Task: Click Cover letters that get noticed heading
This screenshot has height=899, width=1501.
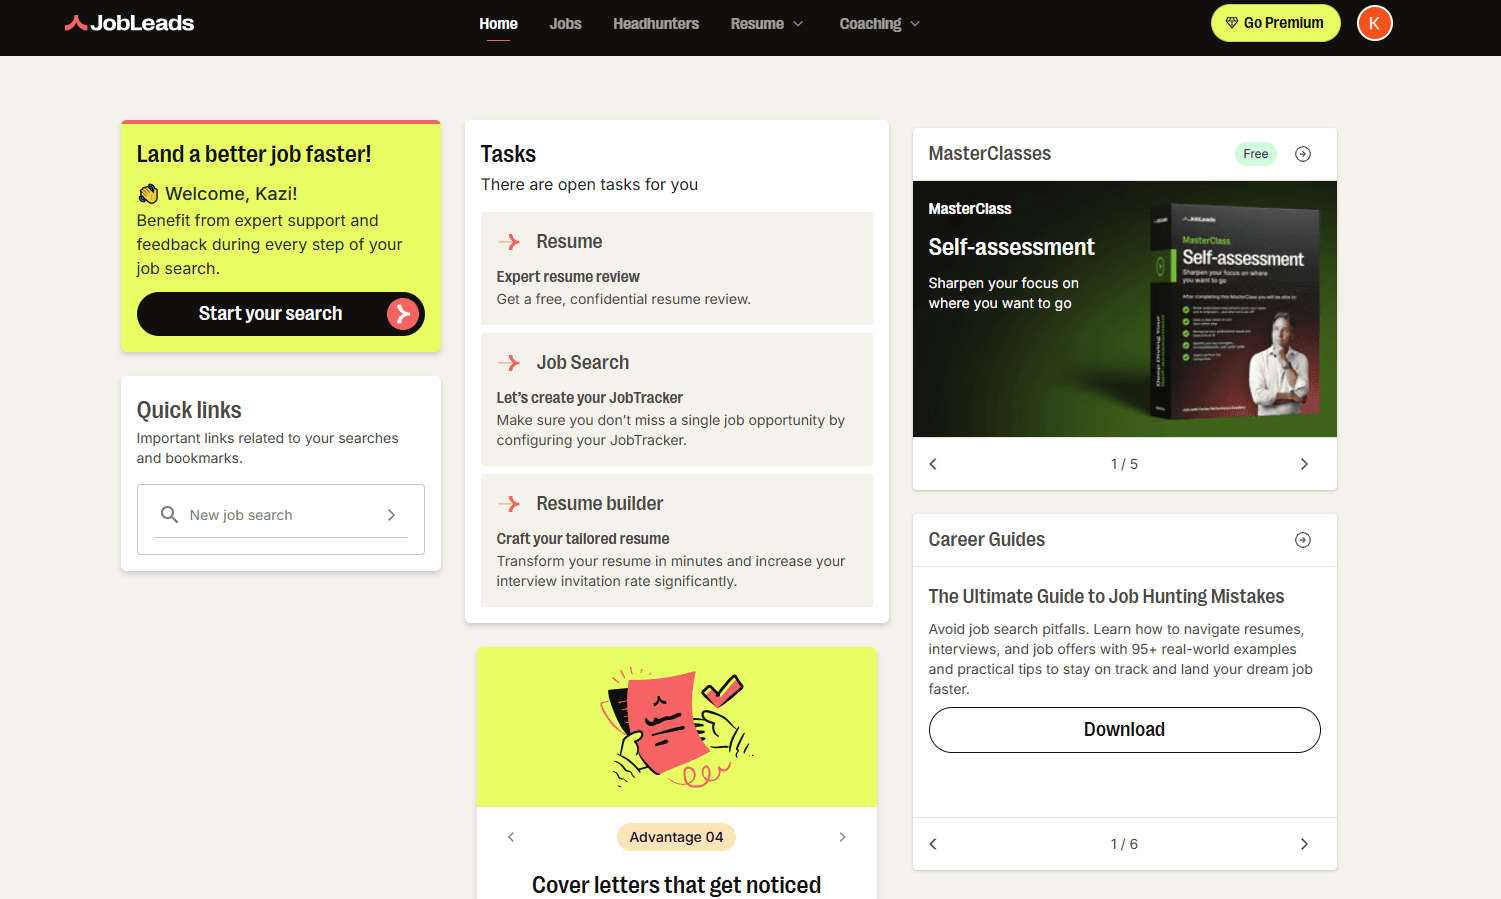Action: [676, 885]
